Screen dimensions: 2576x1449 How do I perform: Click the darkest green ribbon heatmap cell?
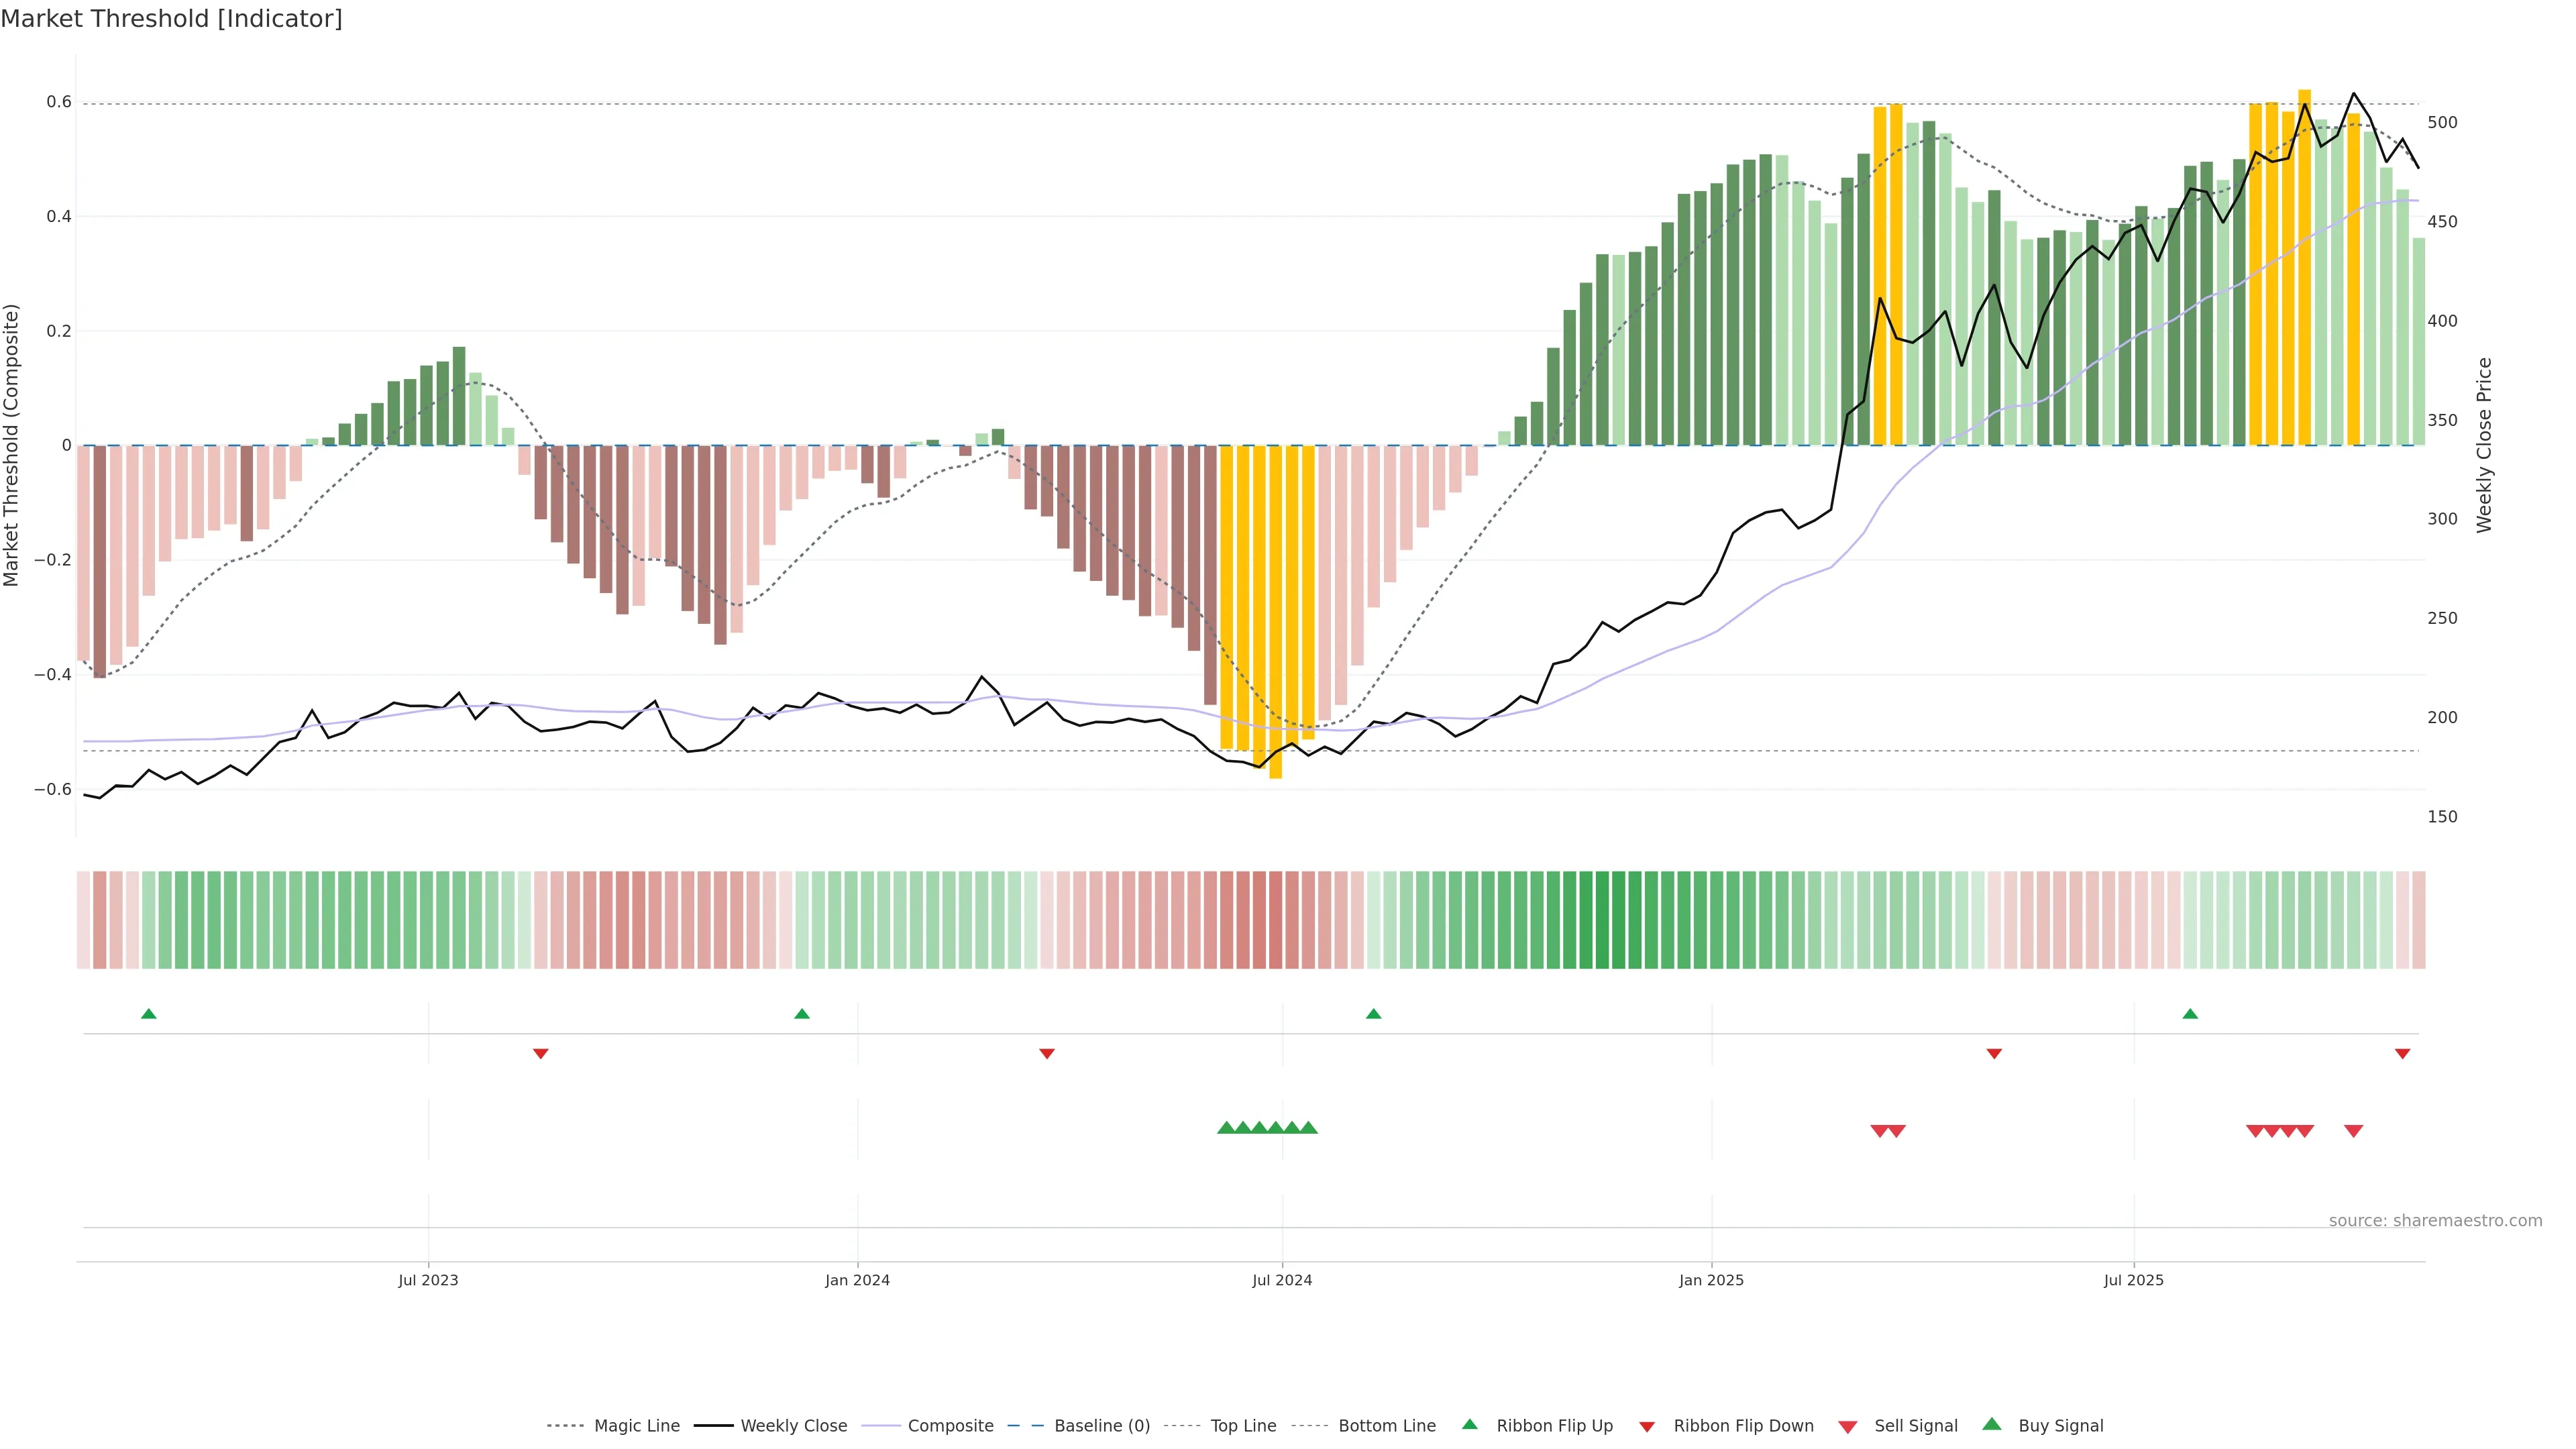pyautogui.click(x=1602, y=920)
